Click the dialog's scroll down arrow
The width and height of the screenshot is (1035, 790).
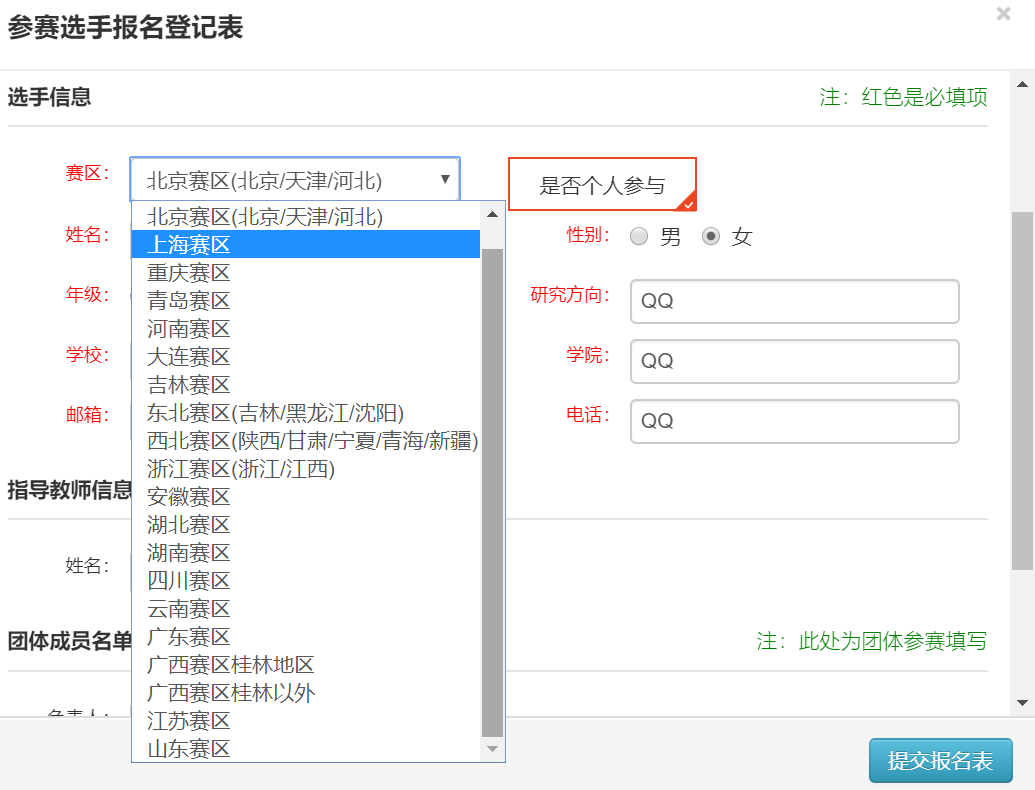(x=1022, y=703)
